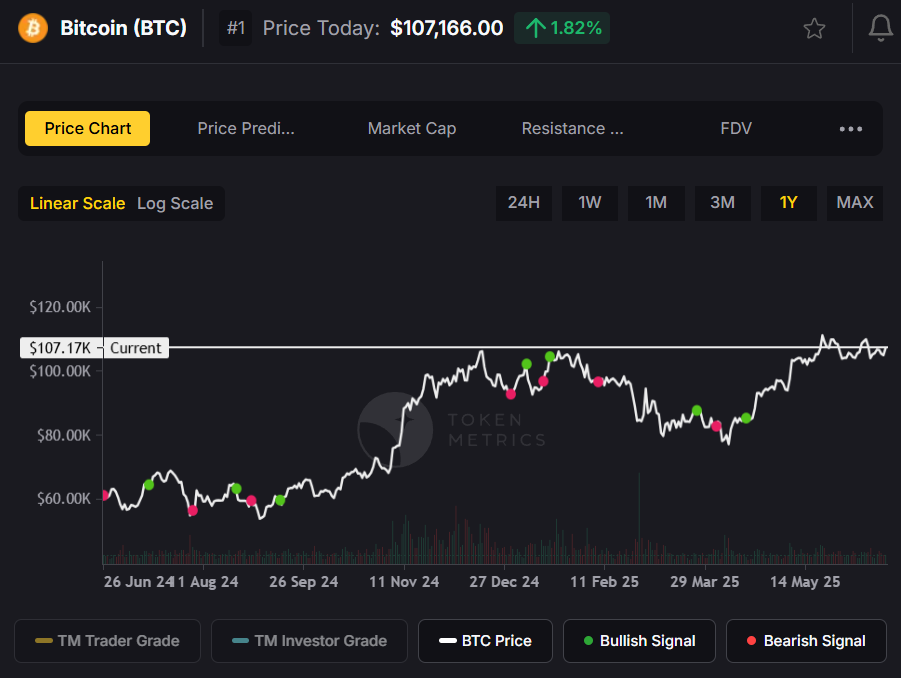
Task: Toggle Bearish Signal markers
Action: (806, 641)
